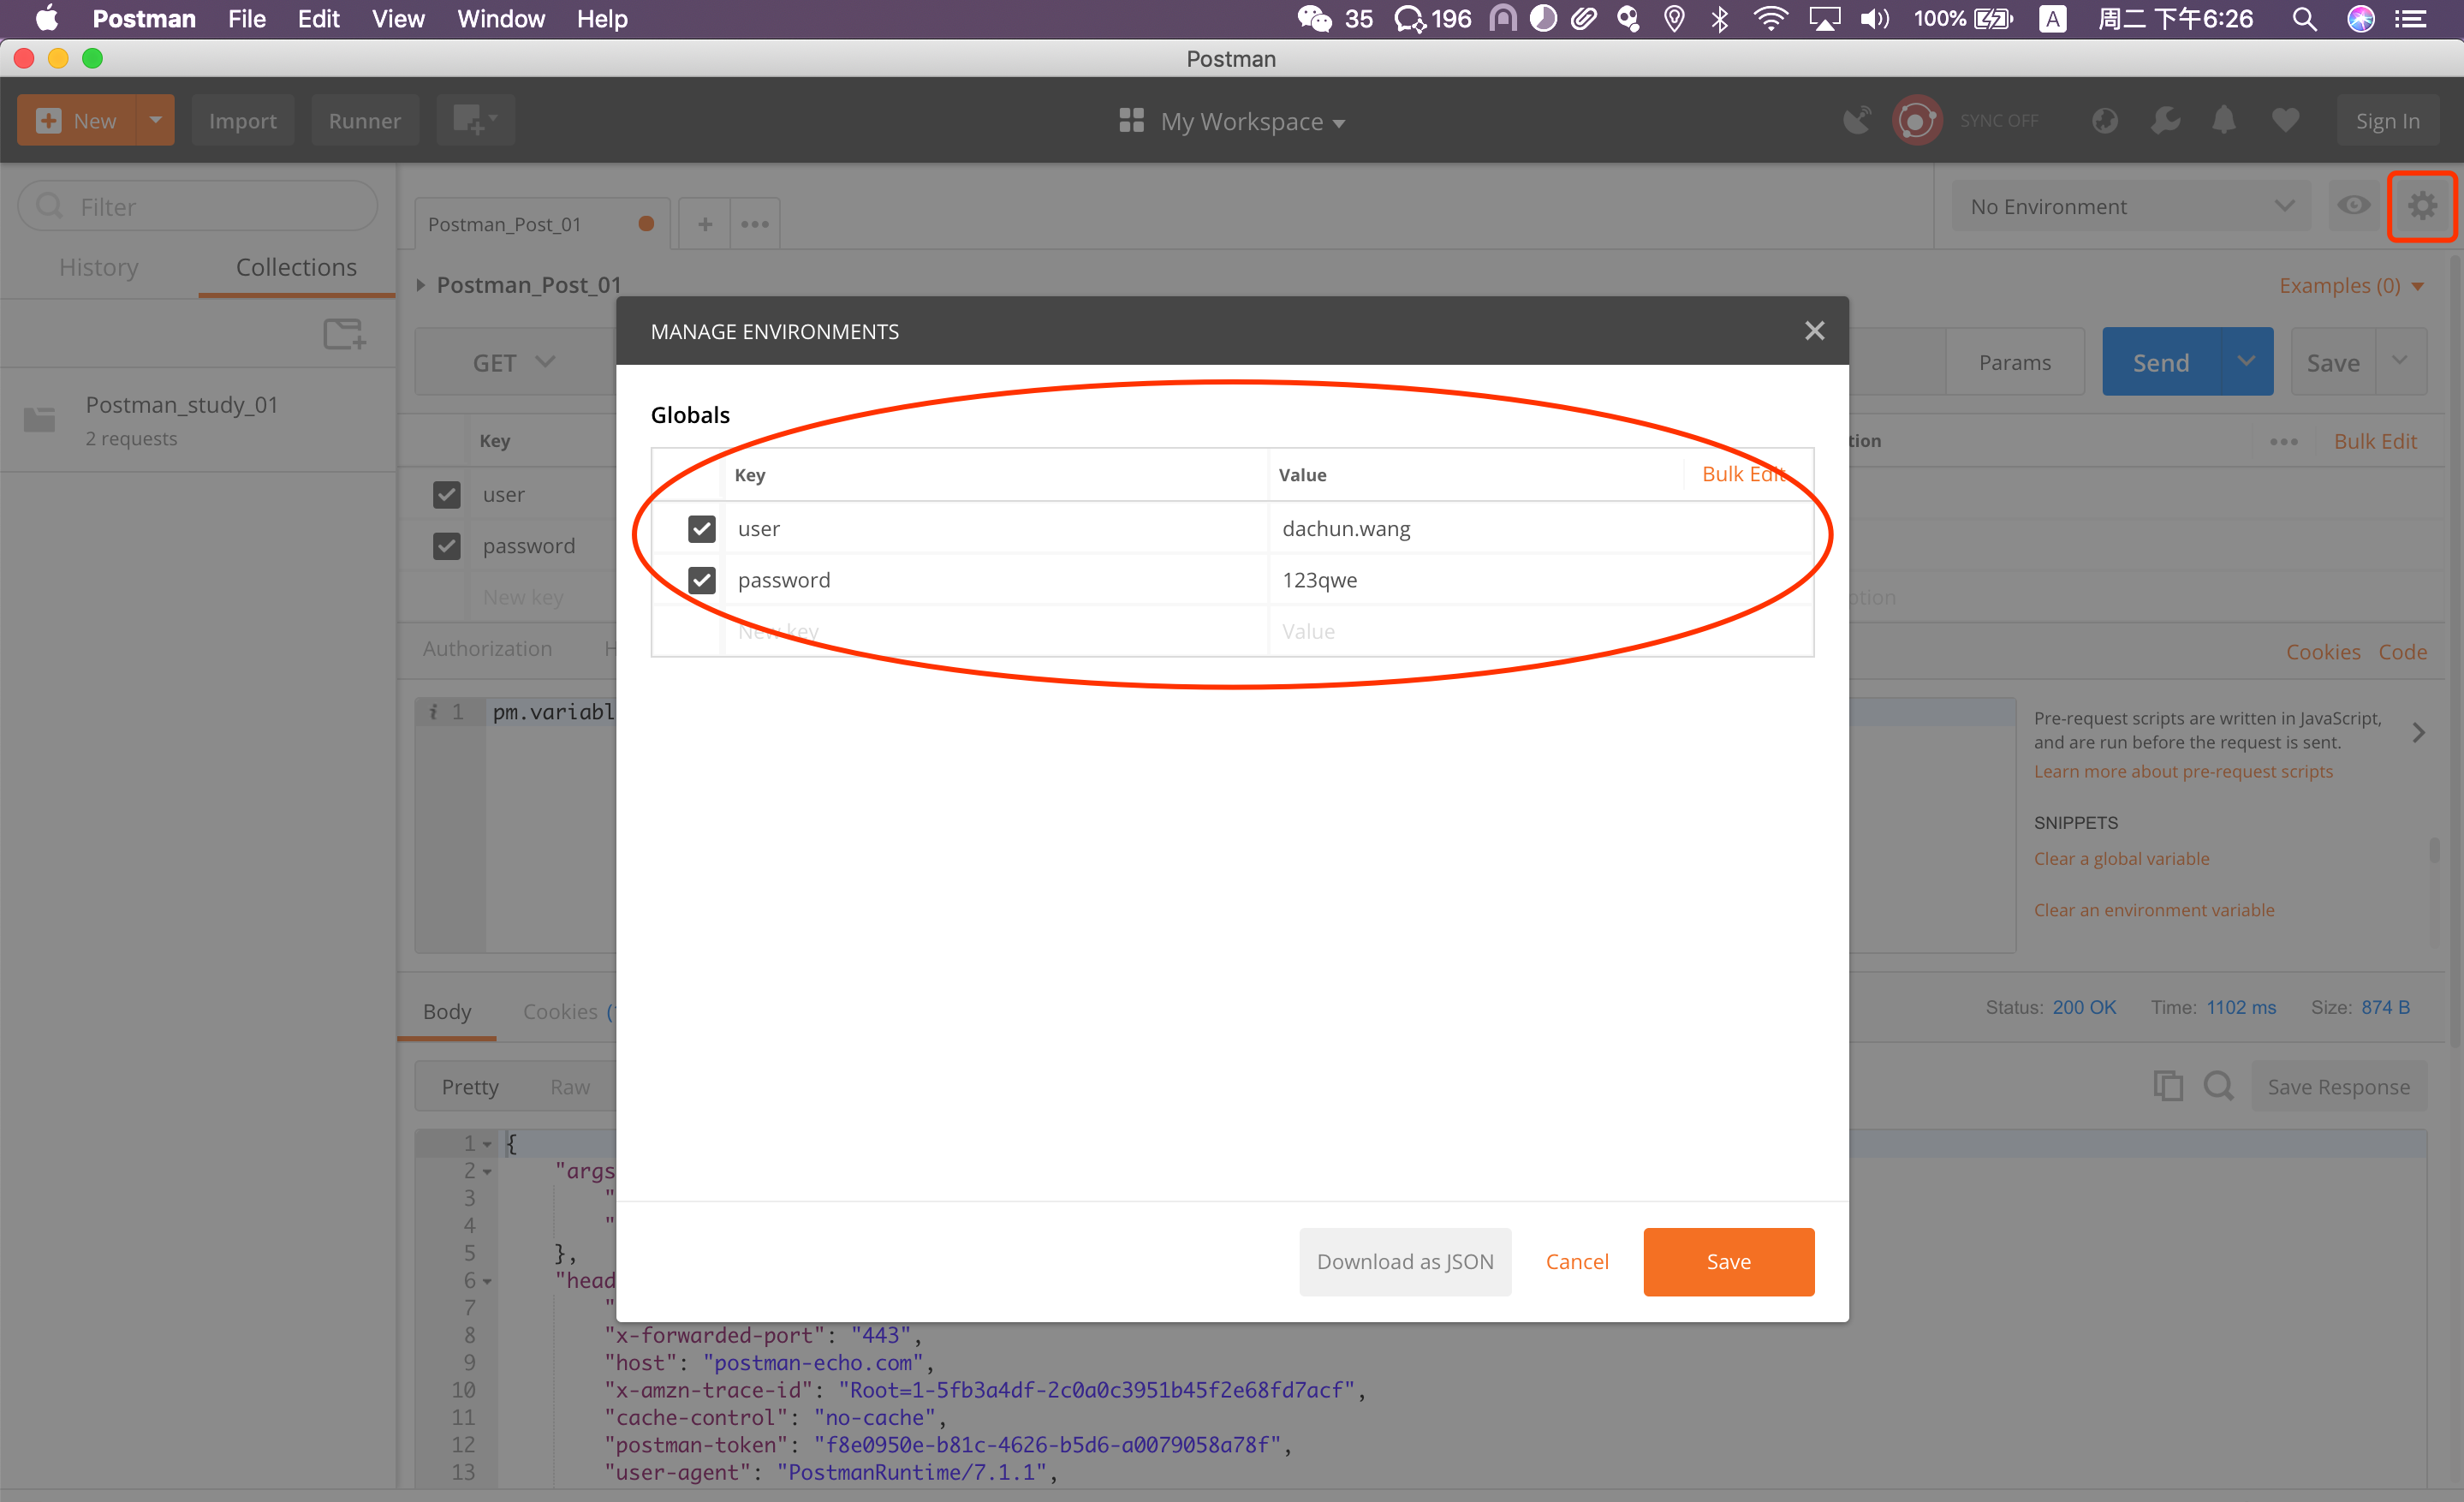Open the Edit menu
The width and height of the screenshot is (2464, 1502).
click(318, 19)
